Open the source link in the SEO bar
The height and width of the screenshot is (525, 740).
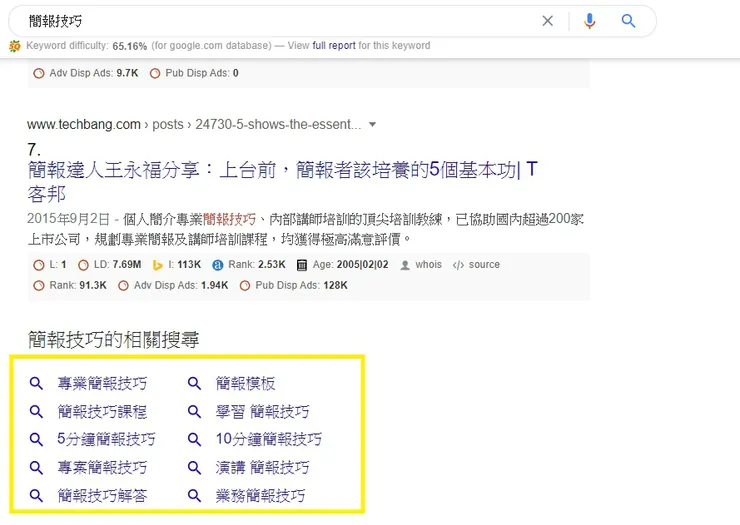[x=484, y=264]
